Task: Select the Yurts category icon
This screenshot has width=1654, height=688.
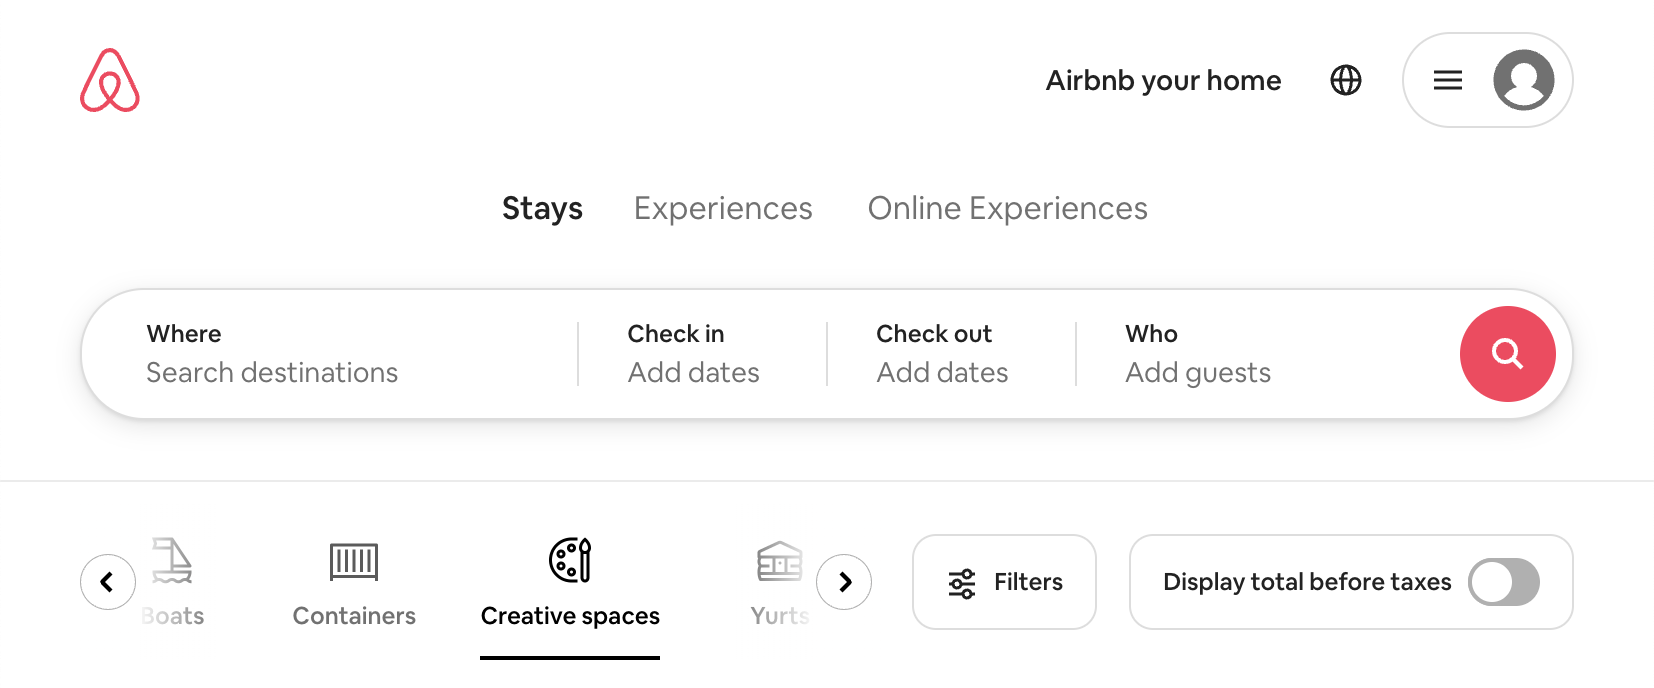Action: click(x=780, y=561)
